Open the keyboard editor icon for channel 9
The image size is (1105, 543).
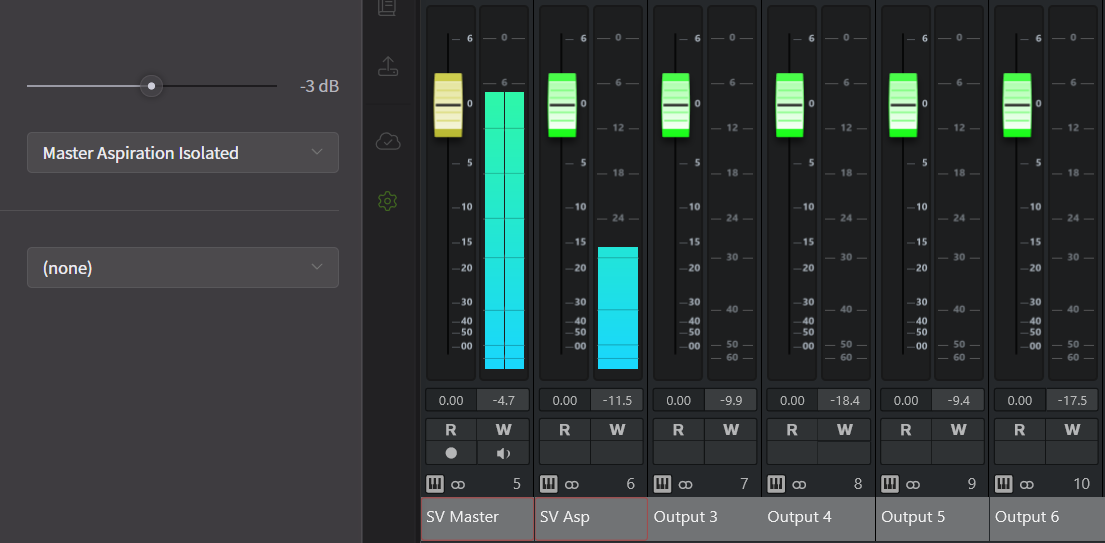[890, 484]
